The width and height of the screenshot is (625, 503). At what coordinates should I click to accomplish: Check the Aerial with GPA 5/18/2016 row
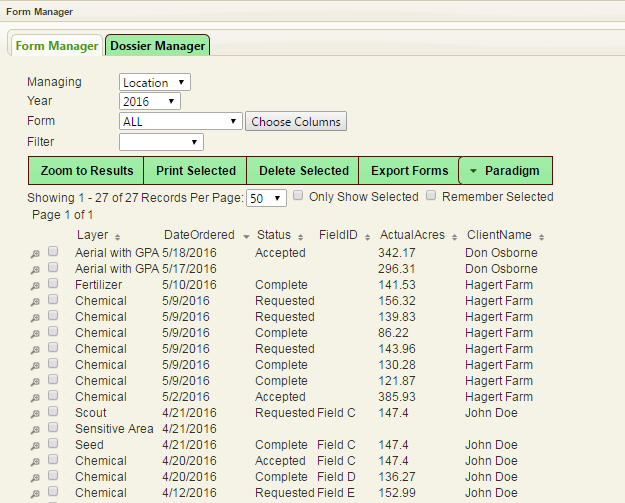tap(53, 251)
